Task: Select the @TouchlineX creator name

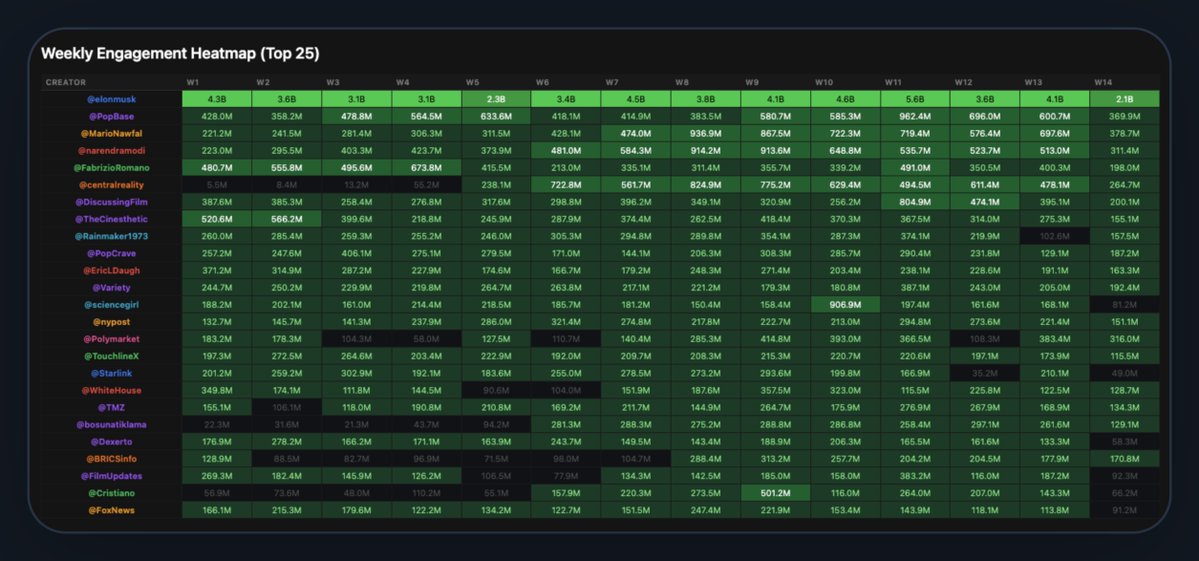Action: [x=112, y=356]
